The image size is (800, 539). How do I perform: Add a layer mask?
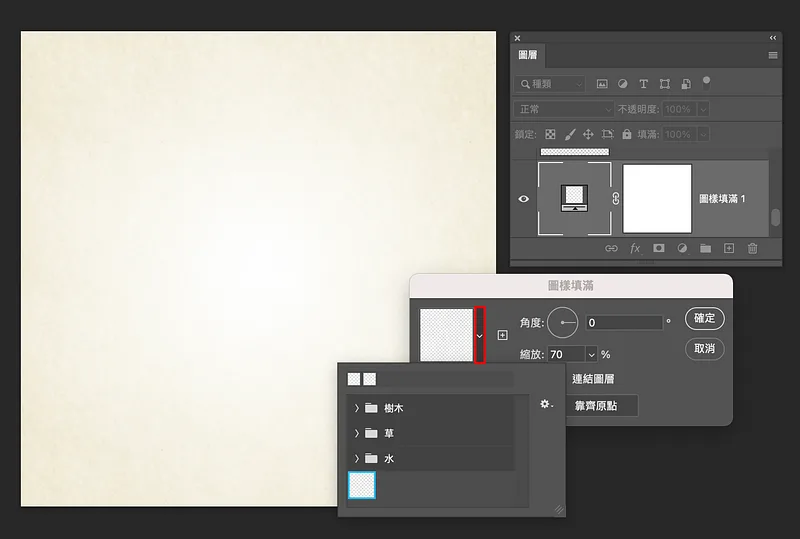659,248
